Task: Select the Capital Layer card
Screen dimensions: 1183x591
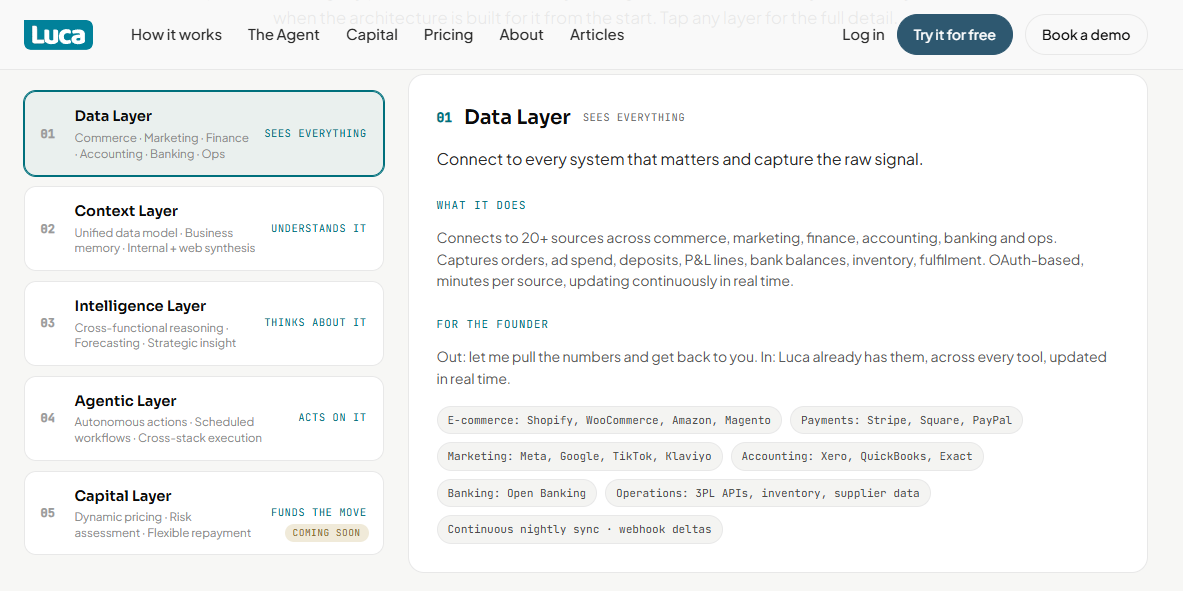Action: [x=204, y=513]
